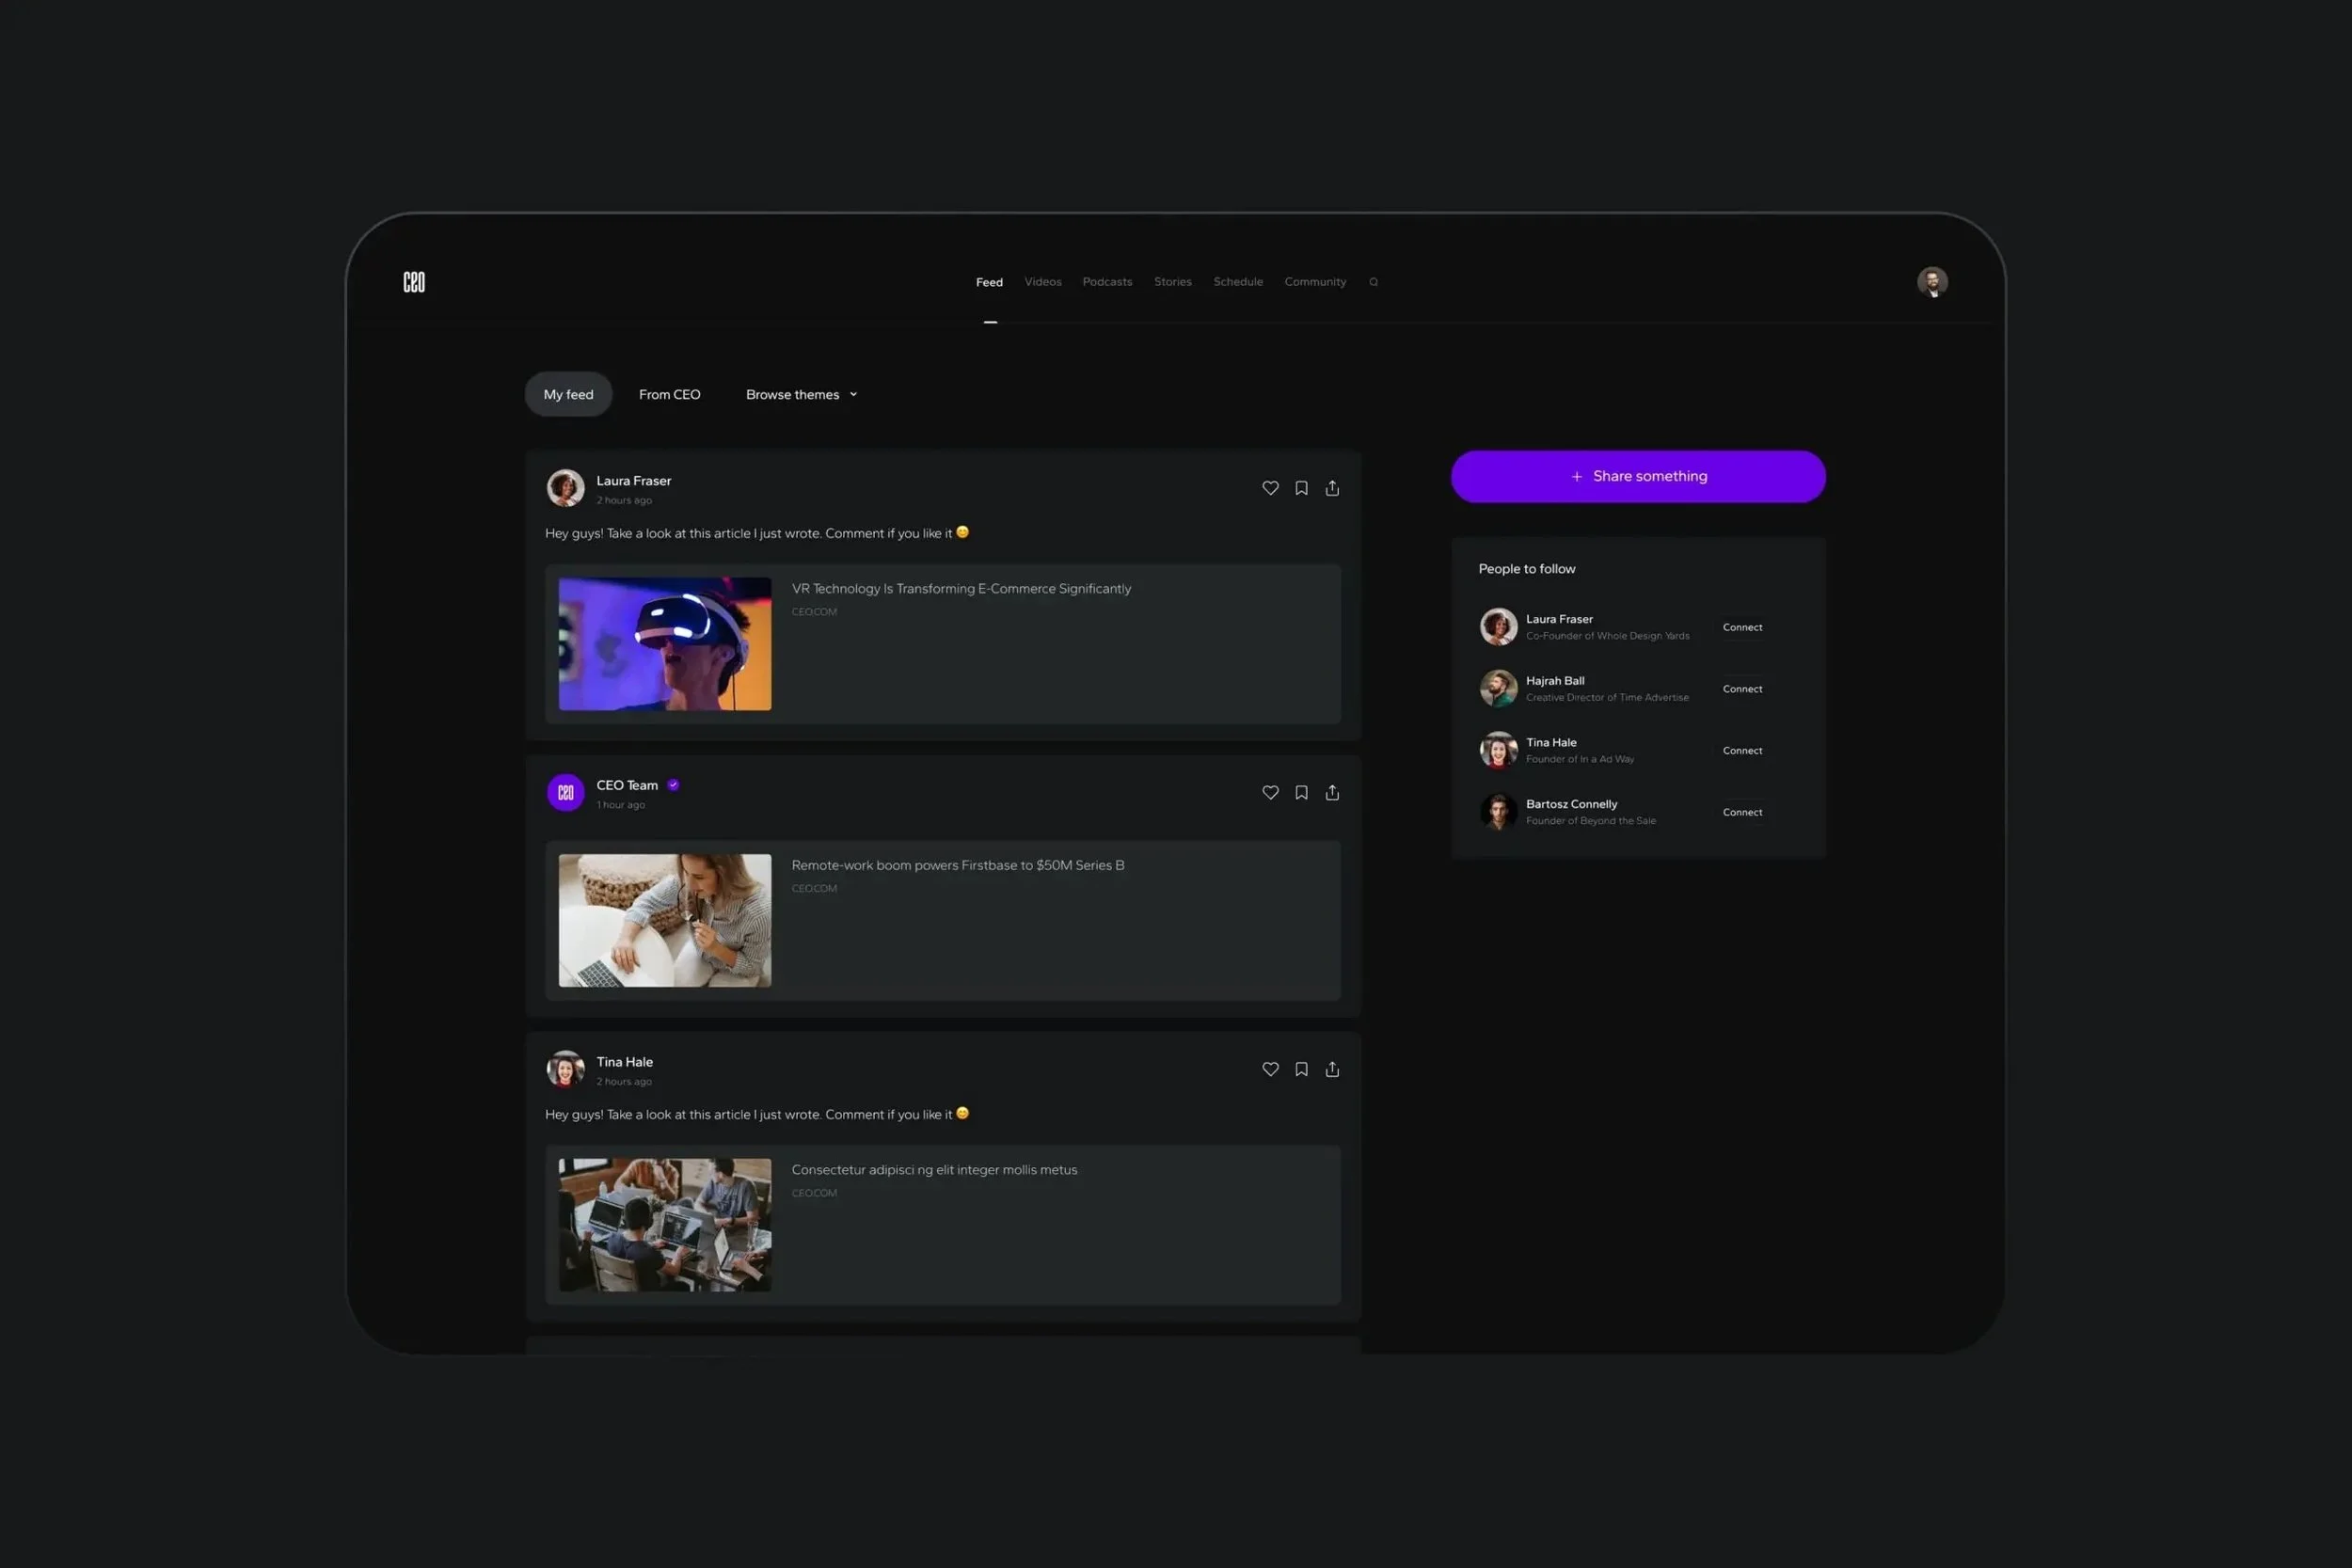The width and height of the screenshot is (2352, 1568).
Task: Like Laura Fraser's post with heart icon
Action: (x=1270, y=488)
